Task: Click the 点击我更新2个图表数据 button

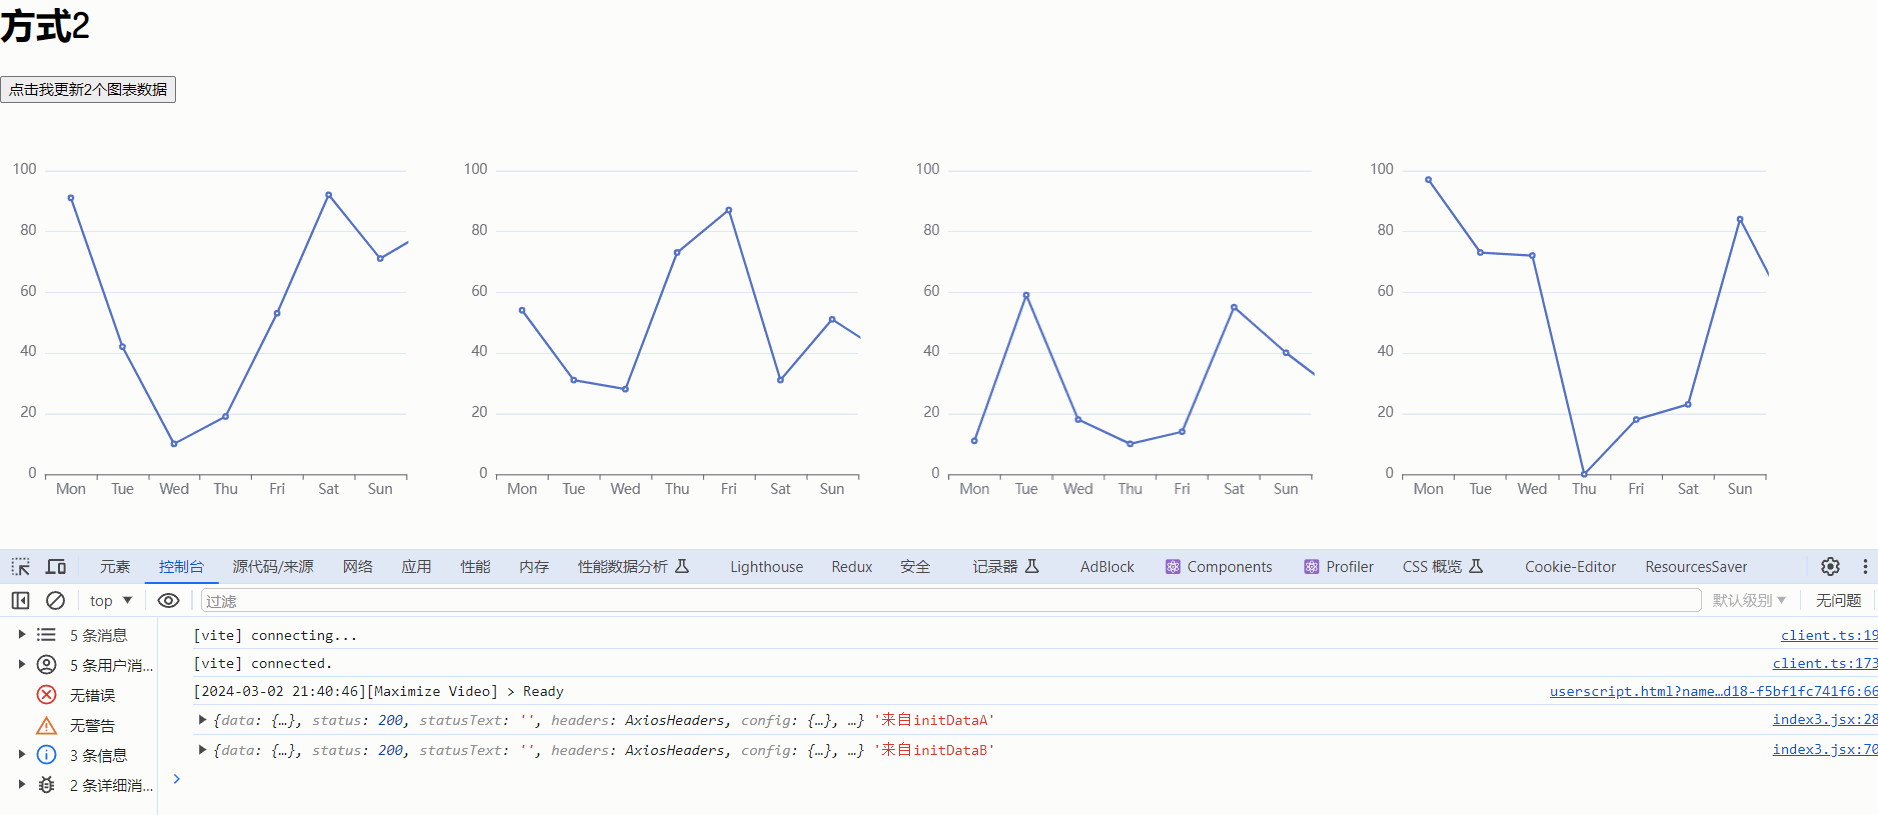Action: [x=88, y=90]
